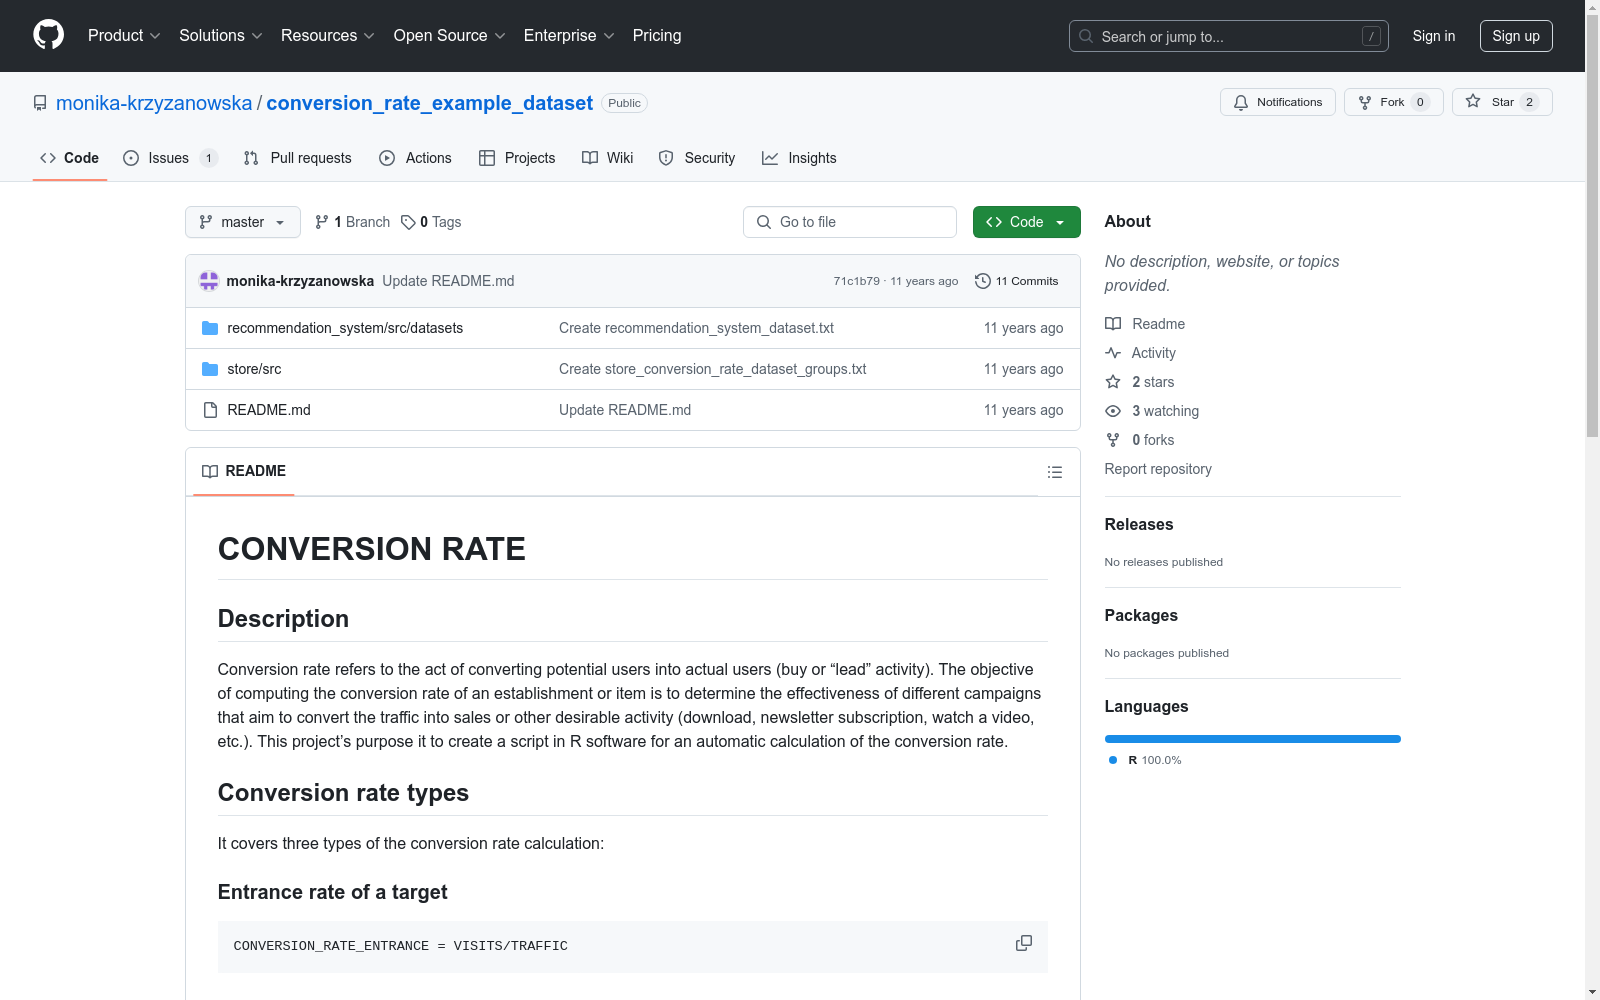The height and width of the screenshot is (1000, 1600).
Task: Open the green Code dropdown button
Action: [1026, 222]
